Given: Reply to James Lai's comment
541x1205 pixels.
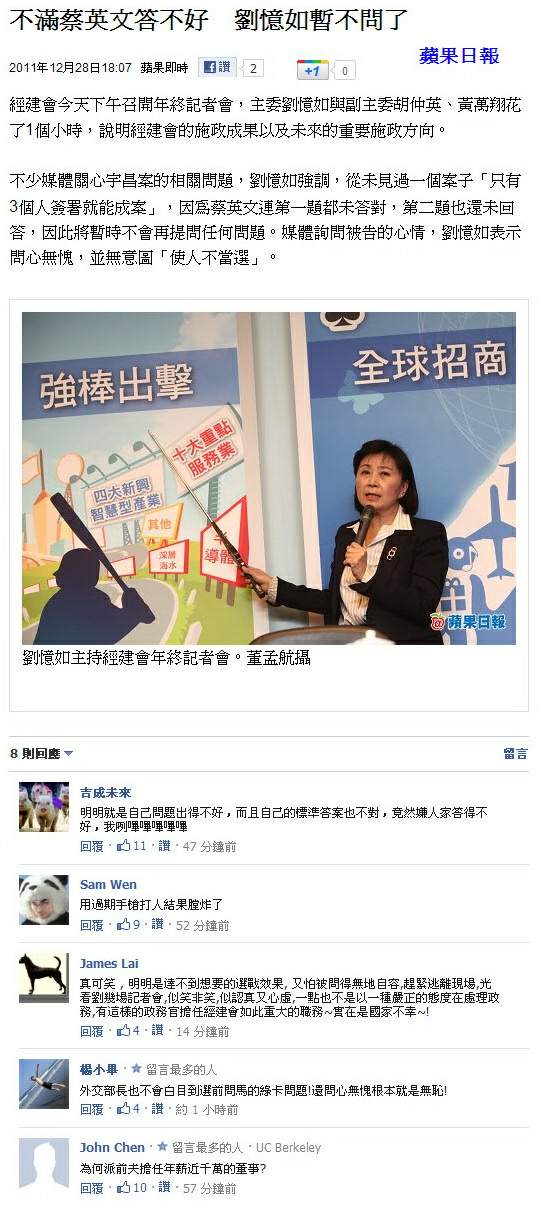Looking at the screenshot, I should click(91, 1031).
